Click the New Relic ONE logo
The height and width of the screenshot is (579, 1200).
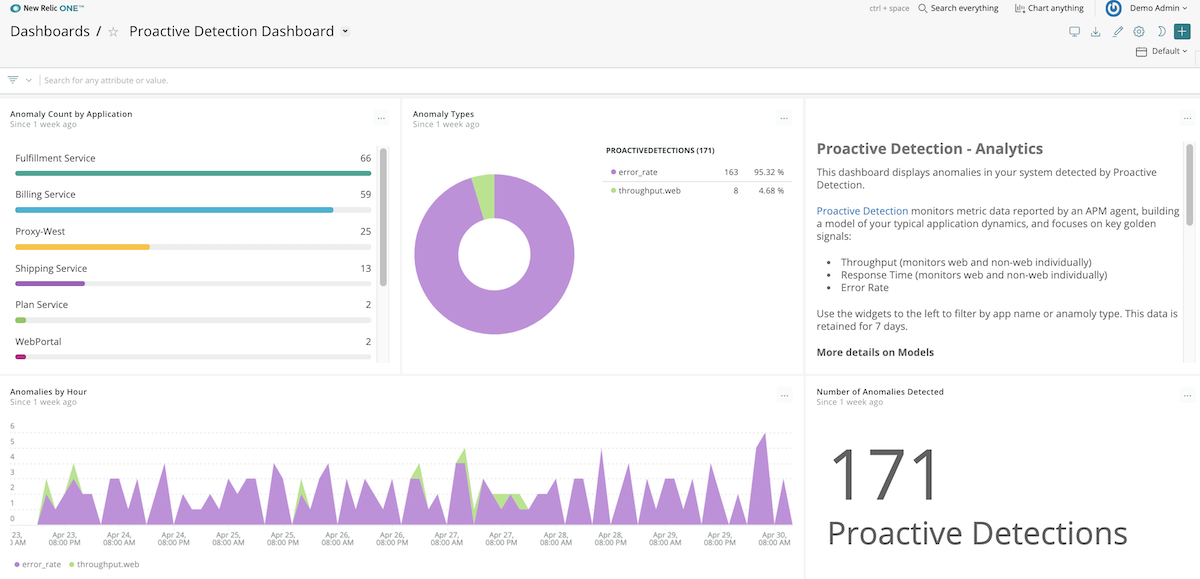pos(47,8)
